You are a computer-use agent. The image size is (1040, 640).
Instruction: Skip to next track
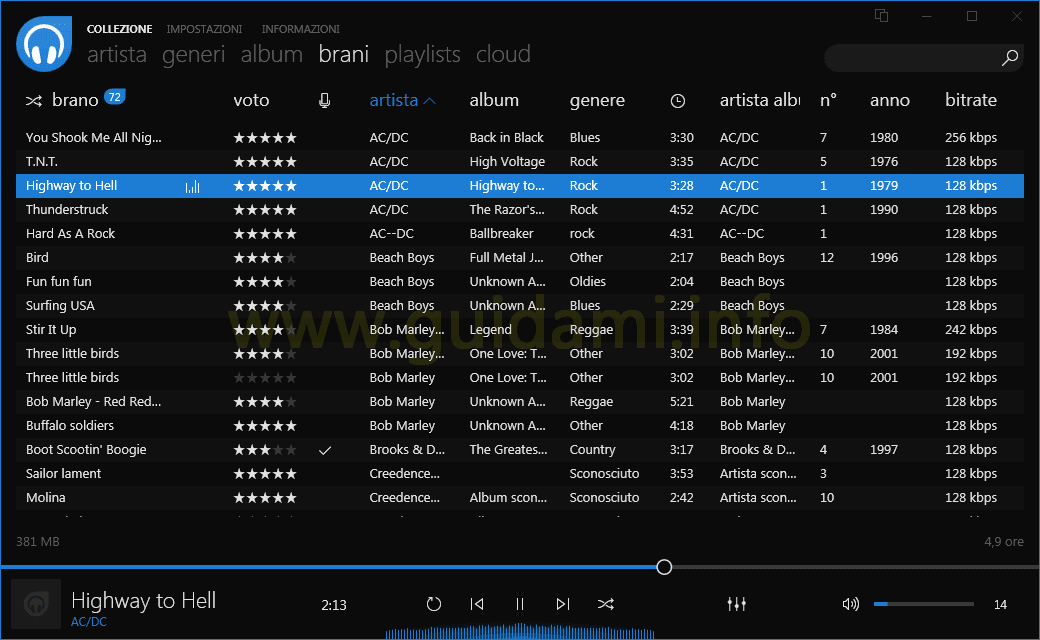coord(562,604)
